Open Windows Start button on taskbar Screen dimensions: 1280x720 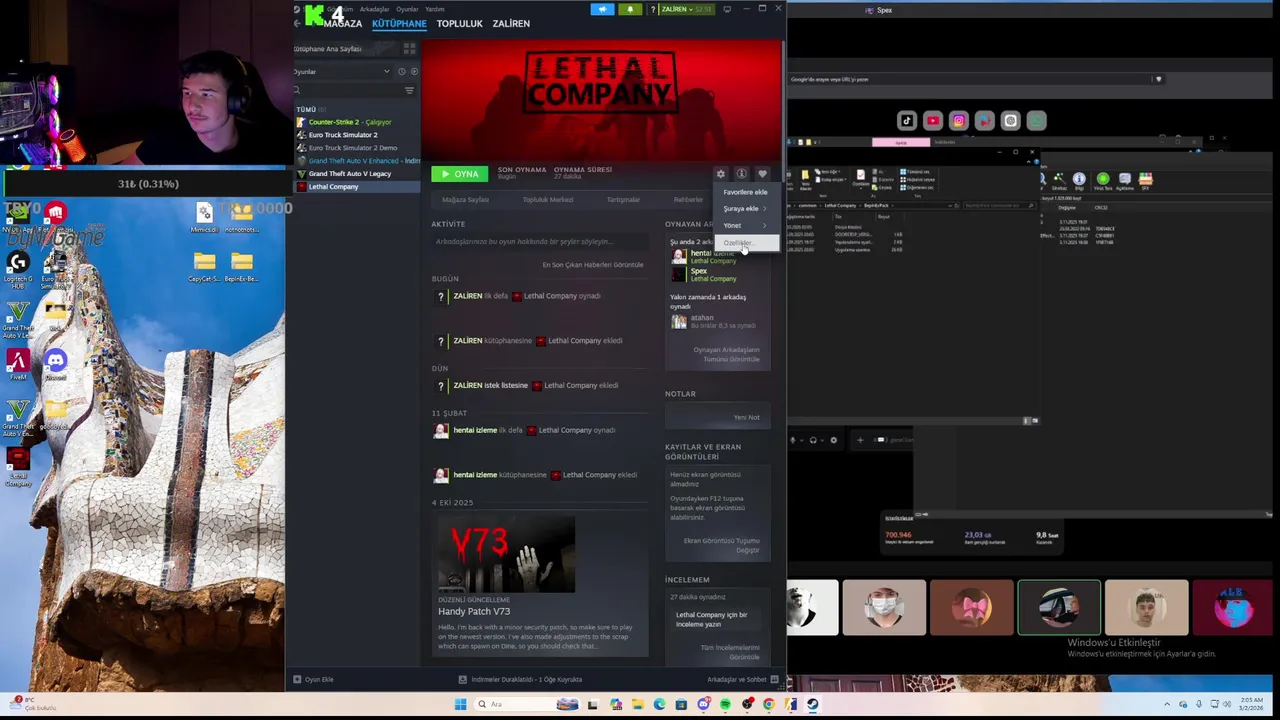pyautogui.click(x=460, y=704)
